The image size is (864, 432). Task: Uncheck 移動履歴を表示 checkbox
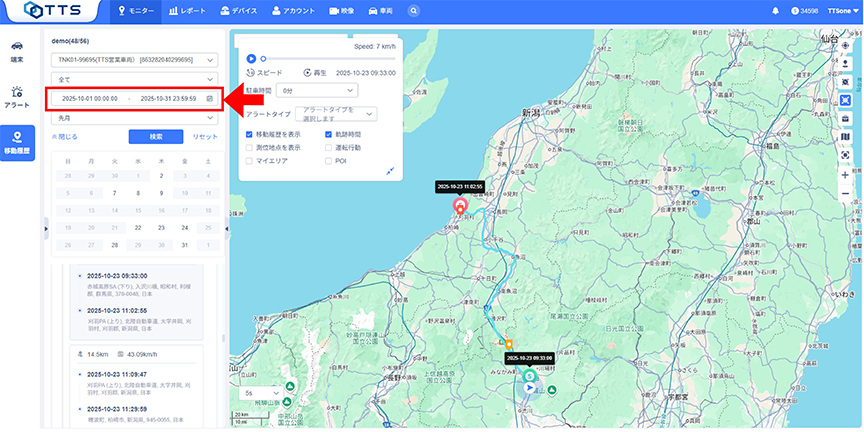[249, 133]
